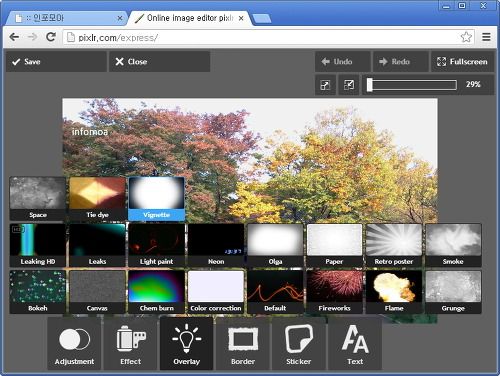Redo the last edit

click(x=400, y=62)
